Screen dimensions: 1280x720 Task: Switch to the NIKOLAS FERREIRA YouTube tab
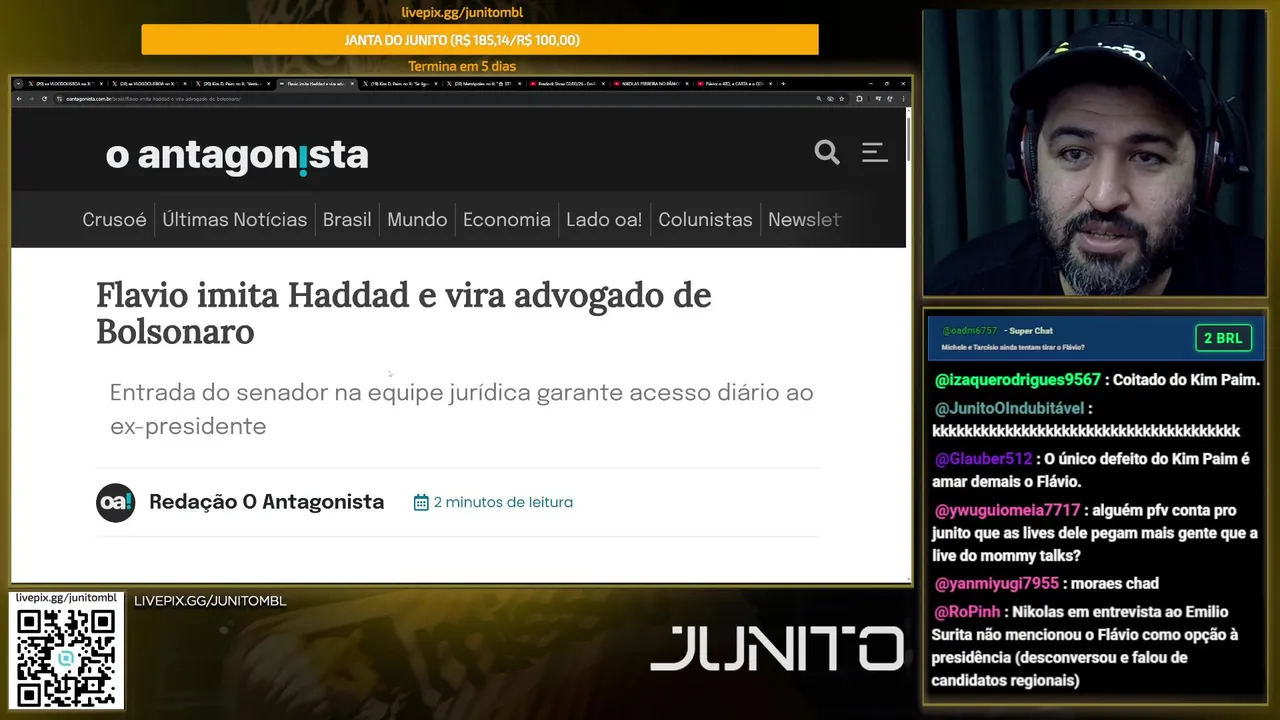click(650, 83)
